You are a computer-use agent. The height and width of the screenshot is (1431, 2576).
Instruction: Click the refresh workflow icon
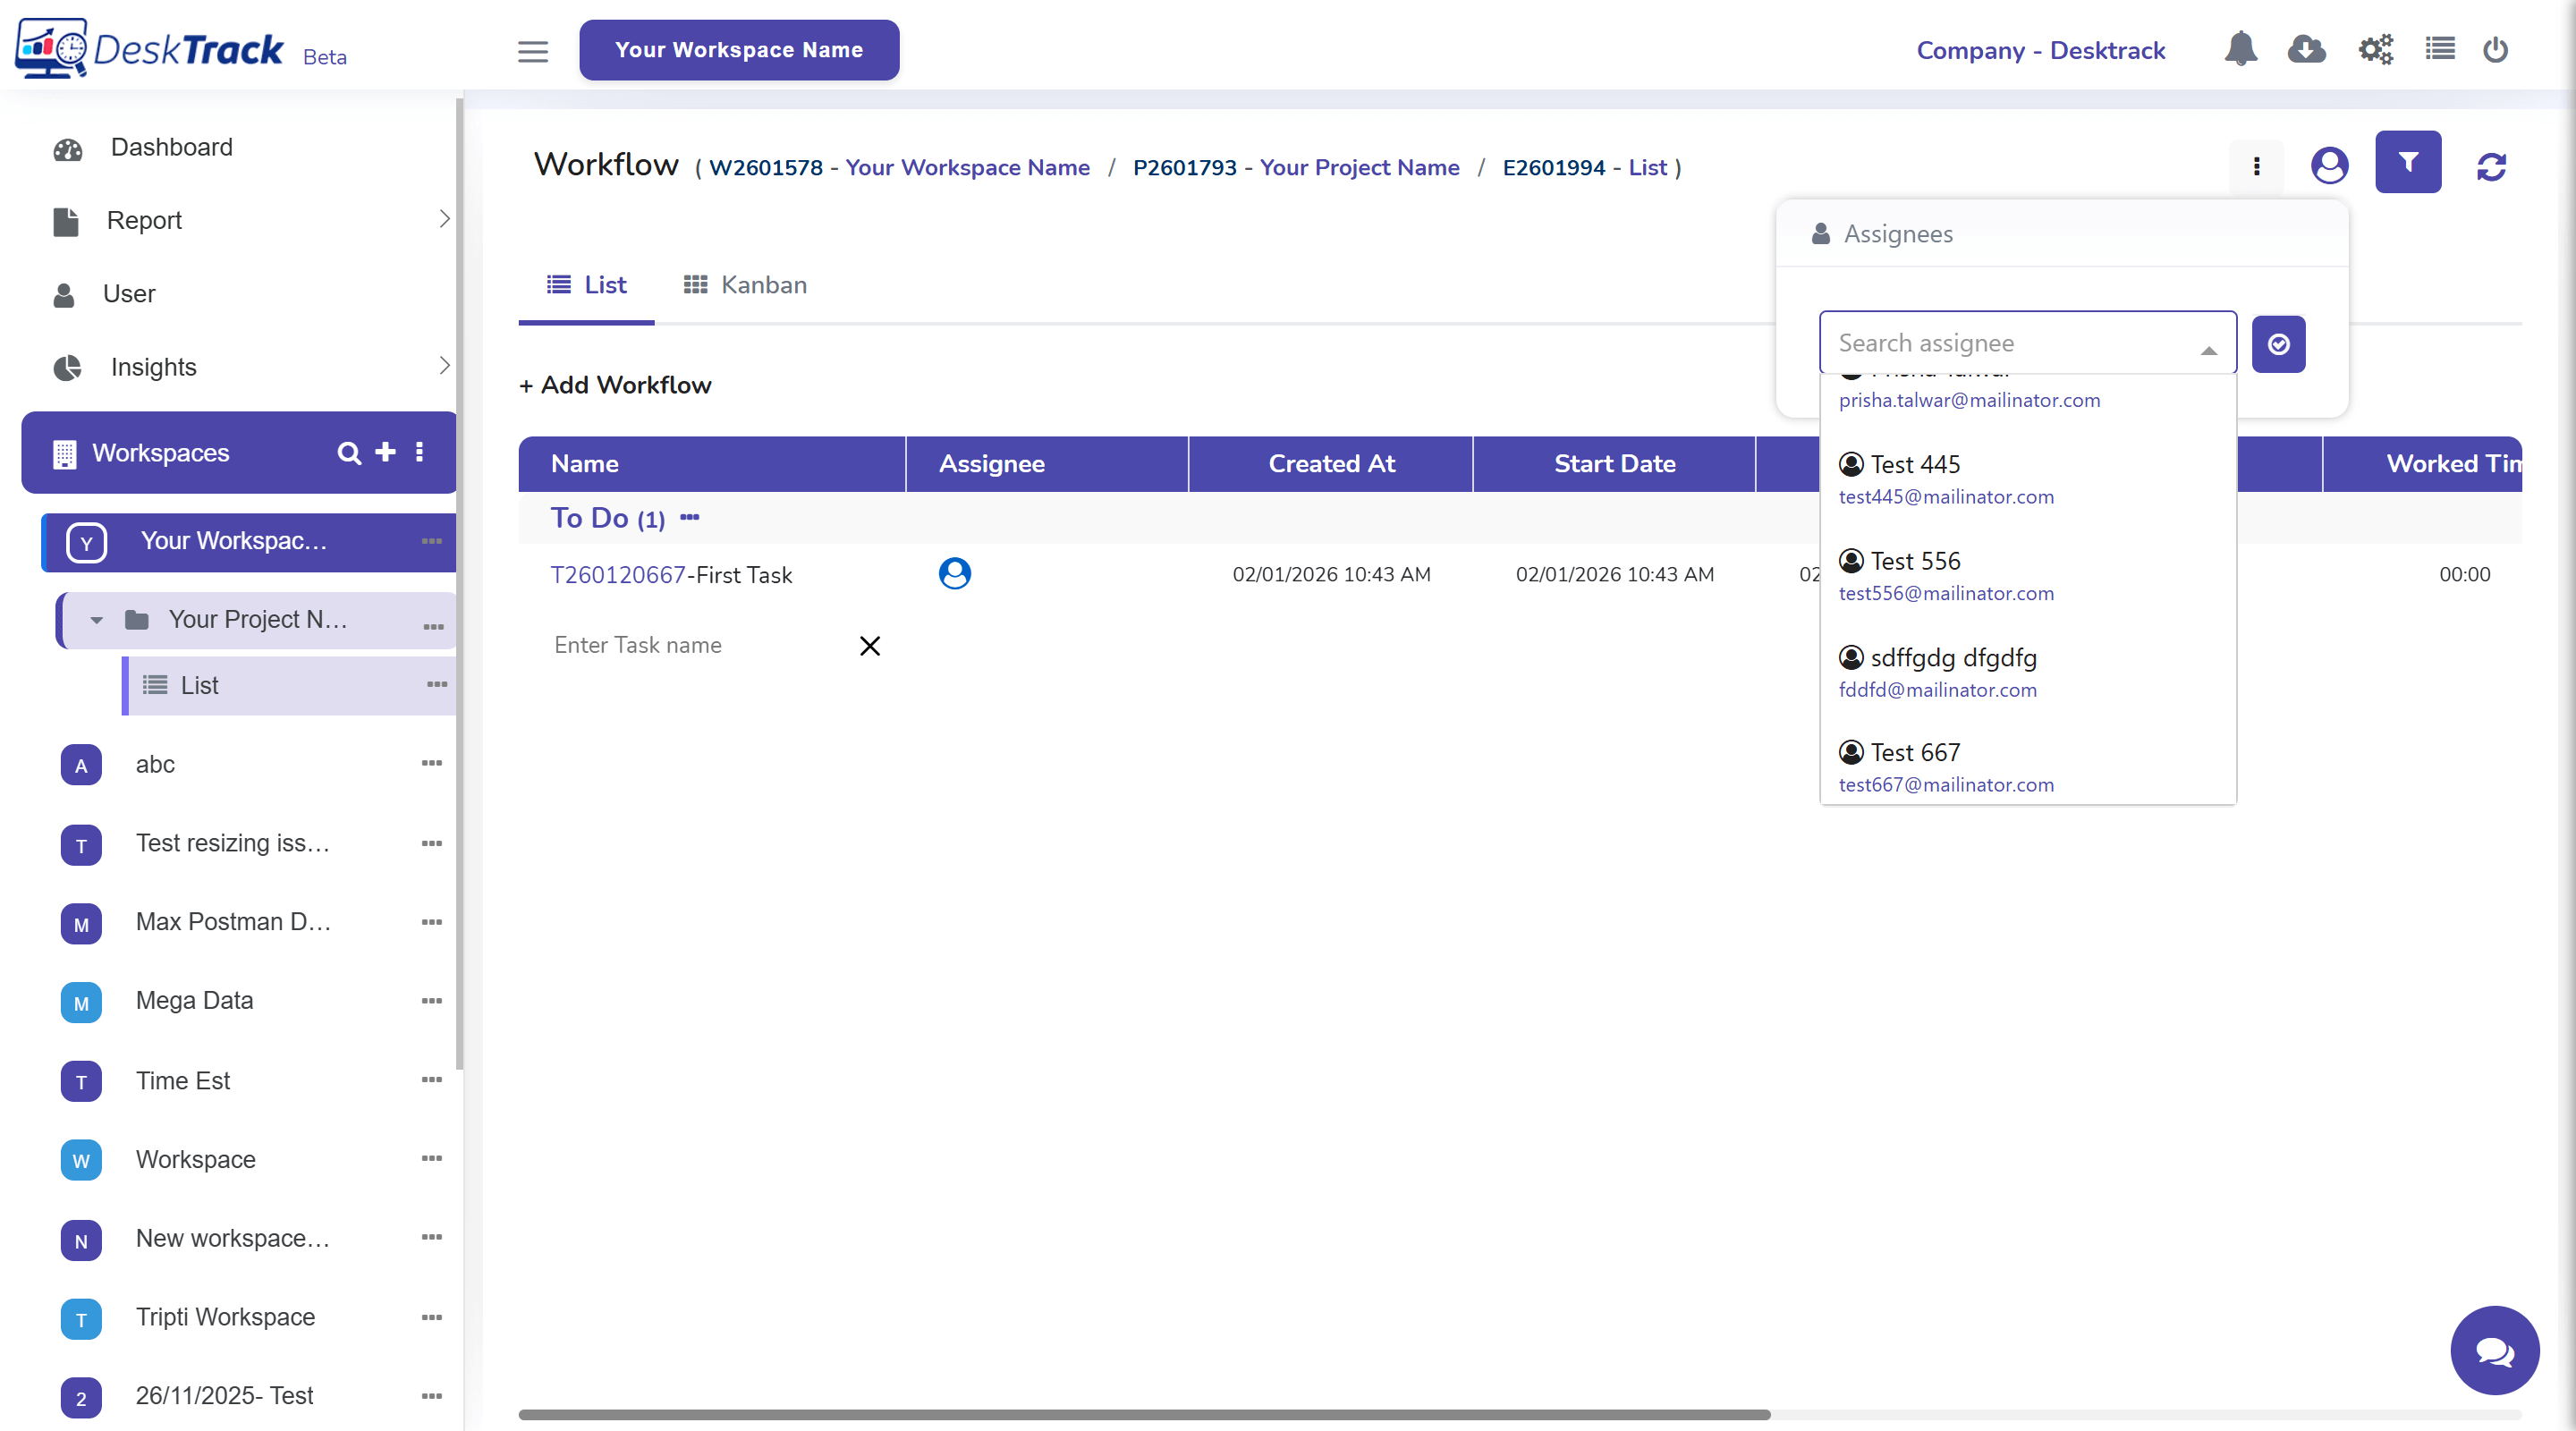2490,166
